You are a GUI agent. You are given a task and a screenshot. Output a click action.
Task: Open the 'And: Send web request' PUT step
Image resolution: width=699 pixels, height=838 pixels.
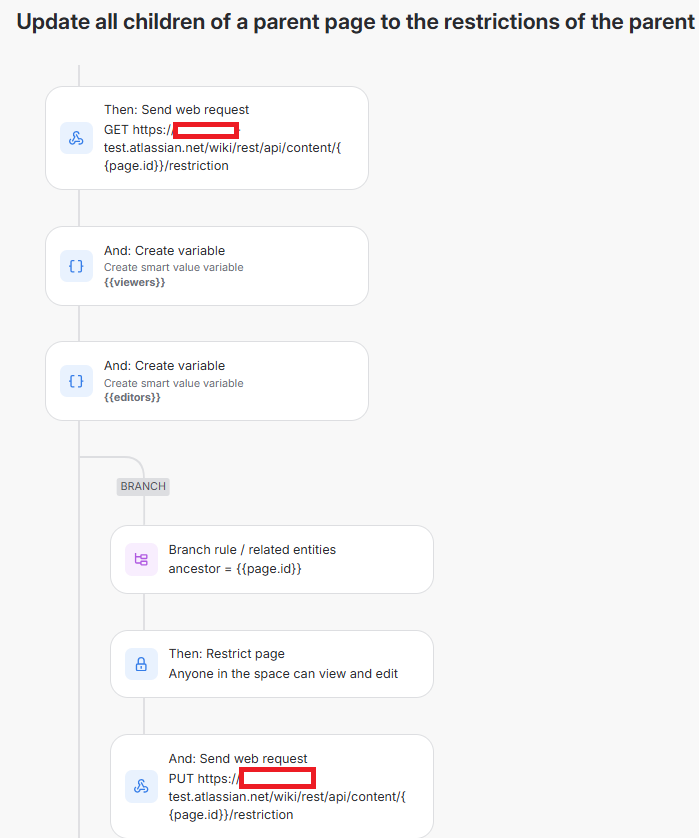(271, 786)
